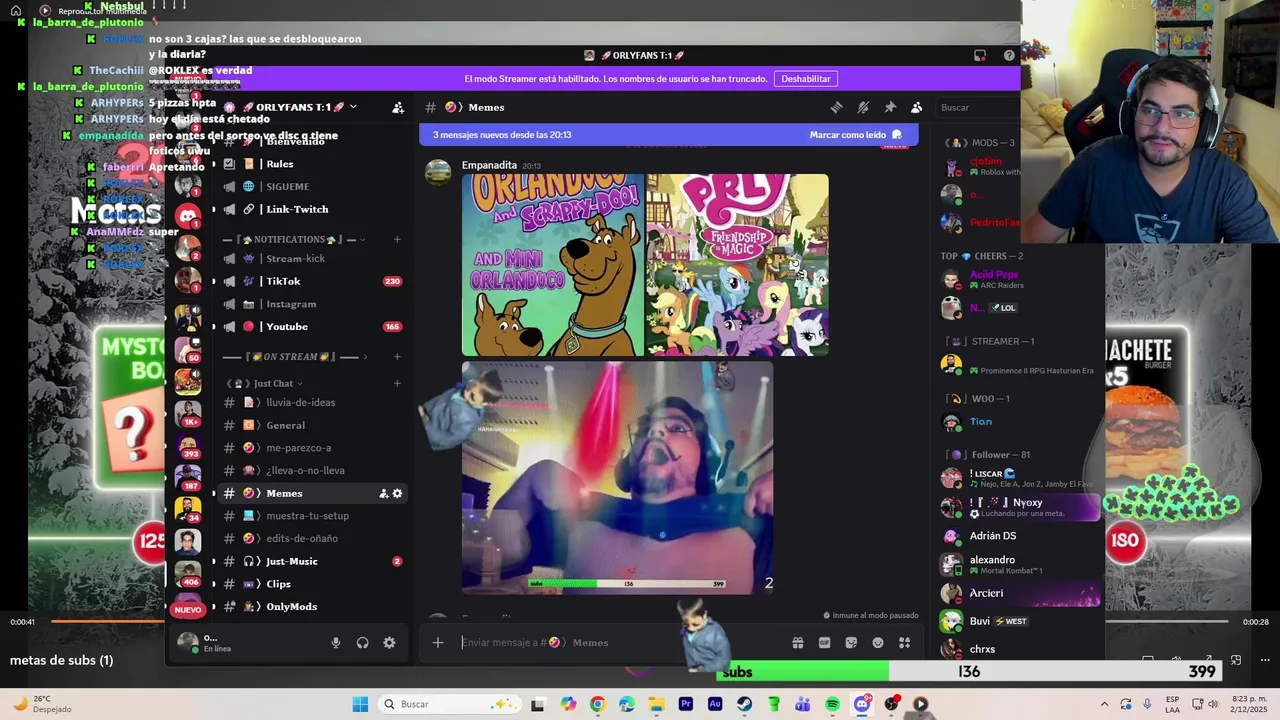
Task: Open Instagram channel
Action: tap(312, 304)
